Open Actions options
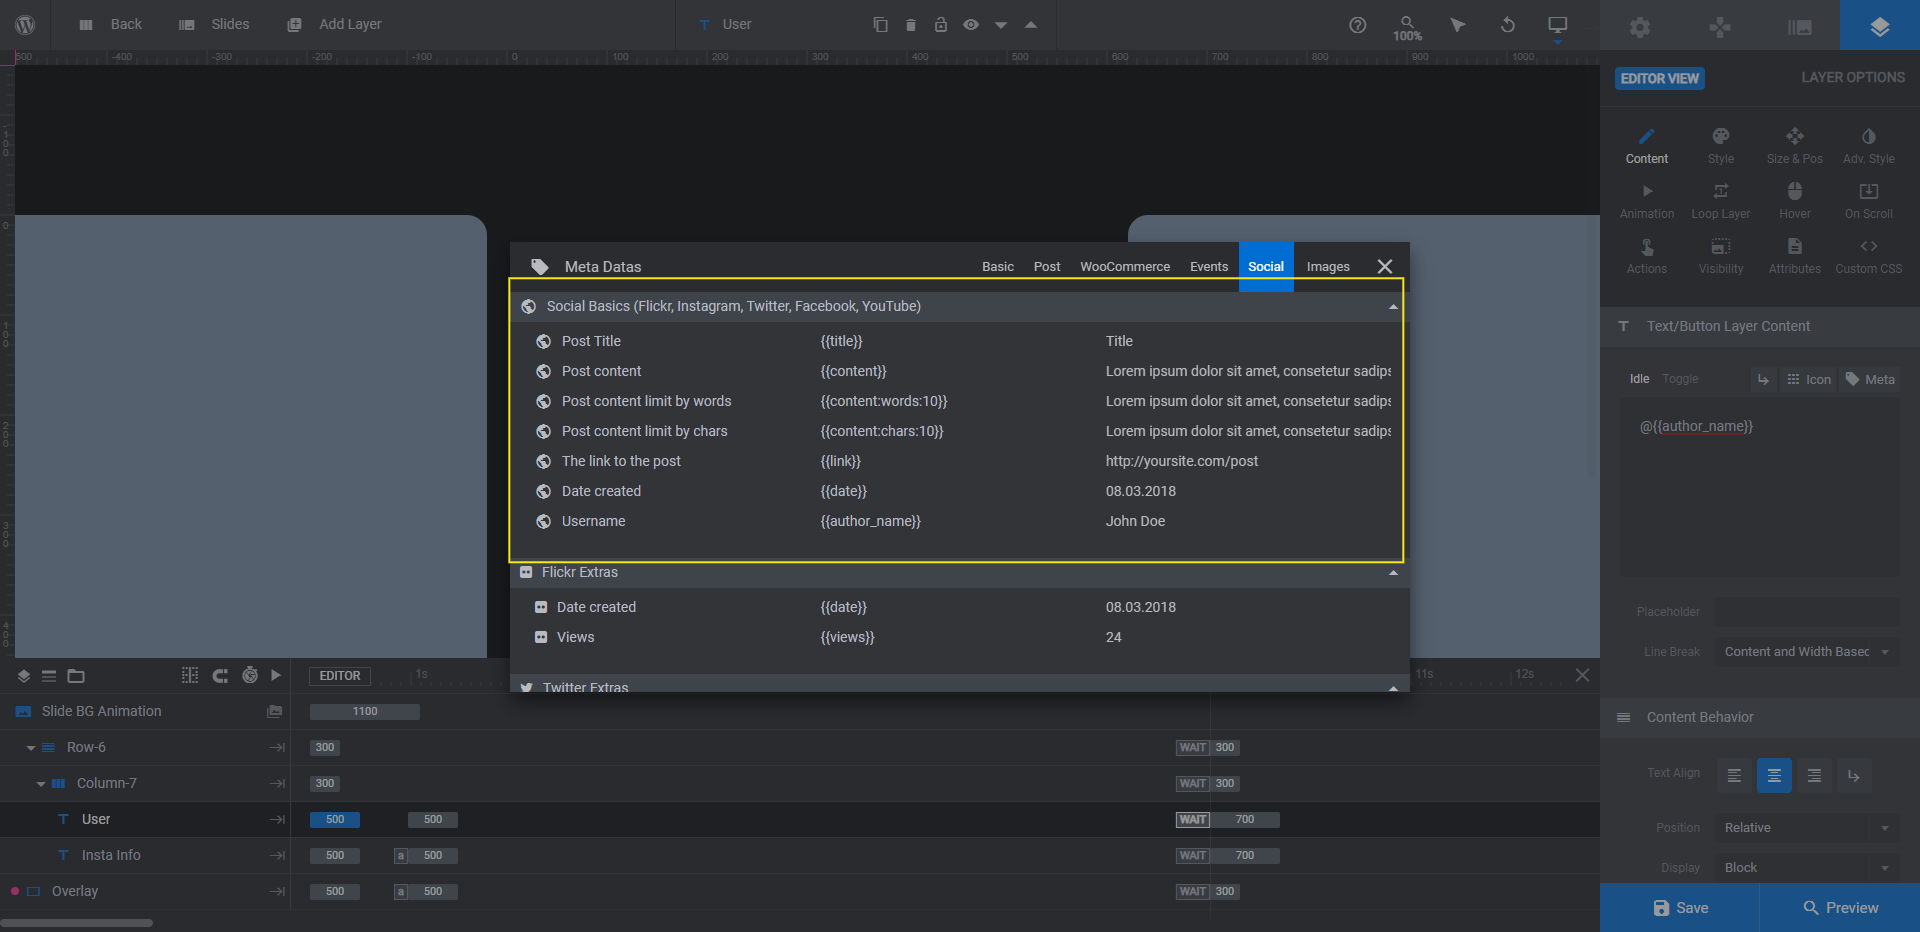Viewport: 1920px width, 932px height. (x=1647, y=256)
